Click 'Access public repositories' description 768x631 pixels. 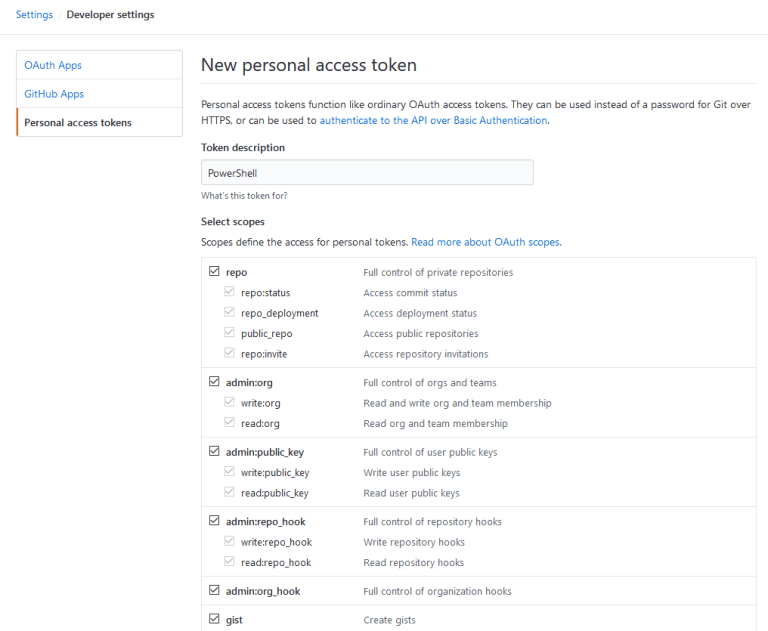tap(421, 334)
